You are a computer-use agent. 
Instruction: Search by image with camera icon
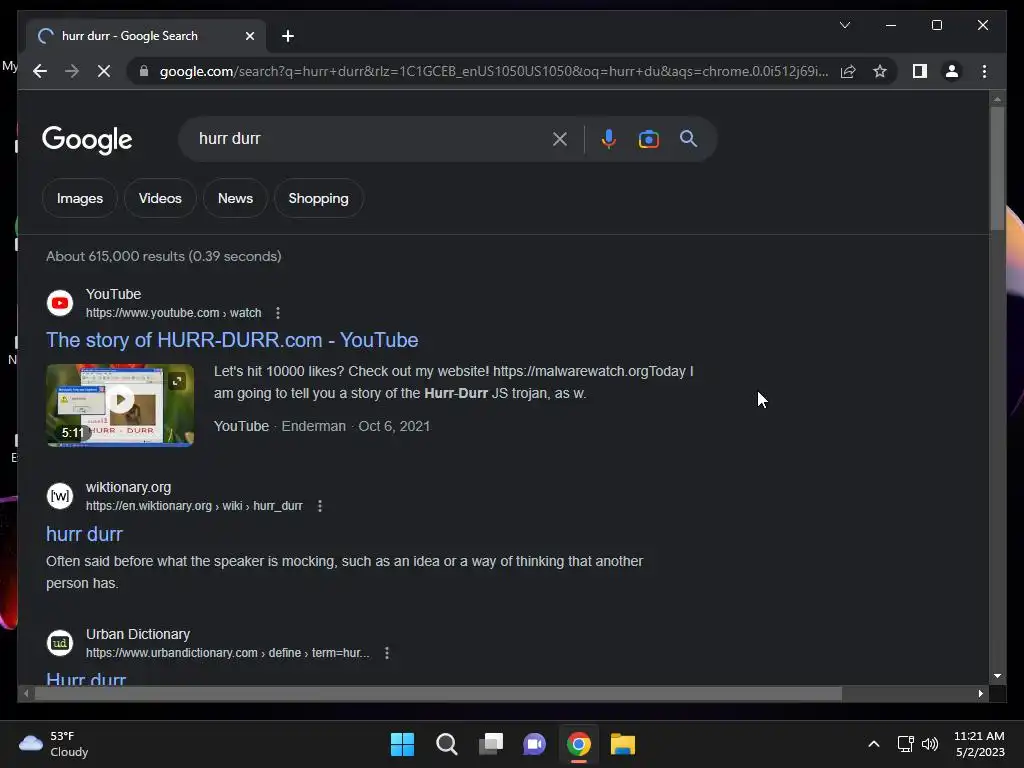[648, 139]
